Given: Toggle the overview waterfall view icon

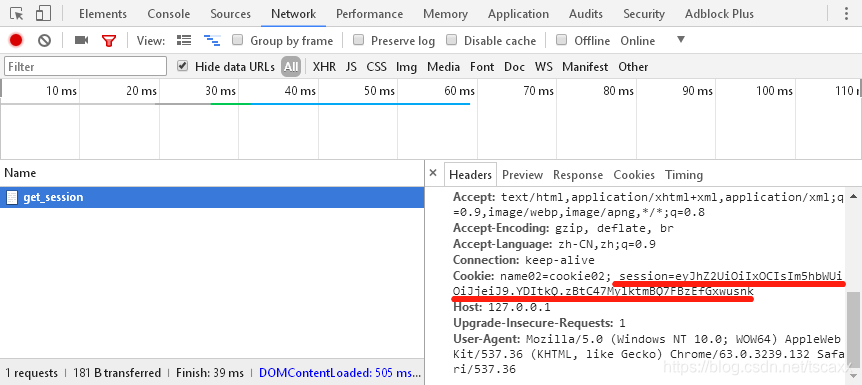Looking at the screenshot, I should 212,40.
